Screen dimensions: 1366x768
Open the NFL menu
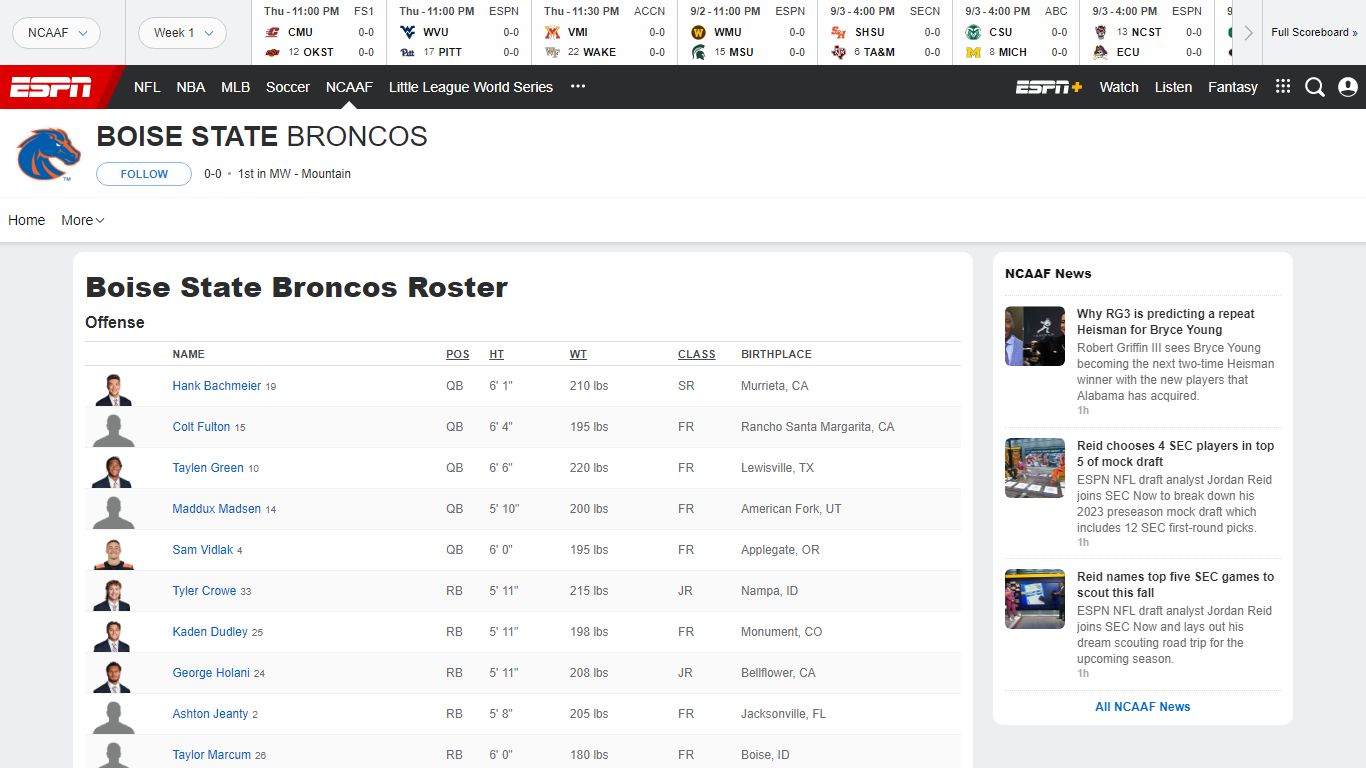[147, 87]
